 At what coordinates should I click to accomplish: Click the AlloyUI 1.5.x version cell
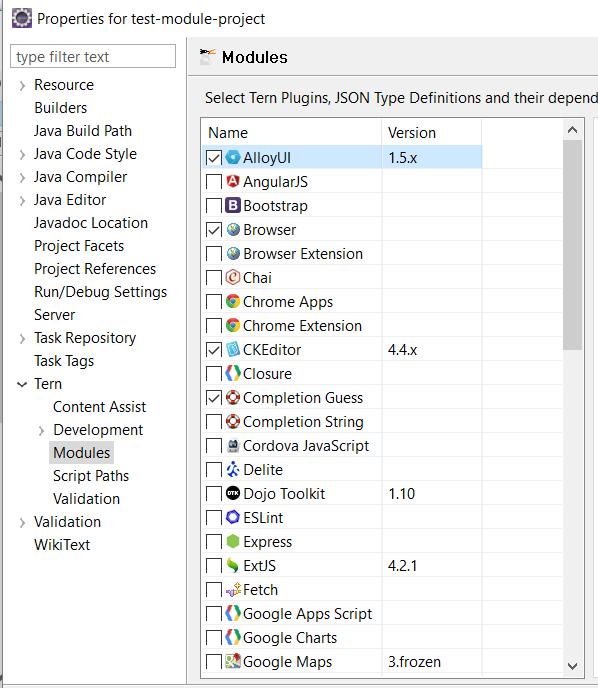tap(432, 158)
